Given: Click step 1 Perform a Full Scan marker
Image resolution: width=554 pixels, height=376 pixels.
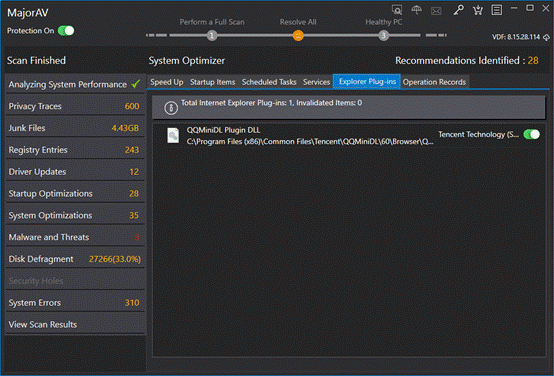Looking at the screenshot, I should coord(212,35).
